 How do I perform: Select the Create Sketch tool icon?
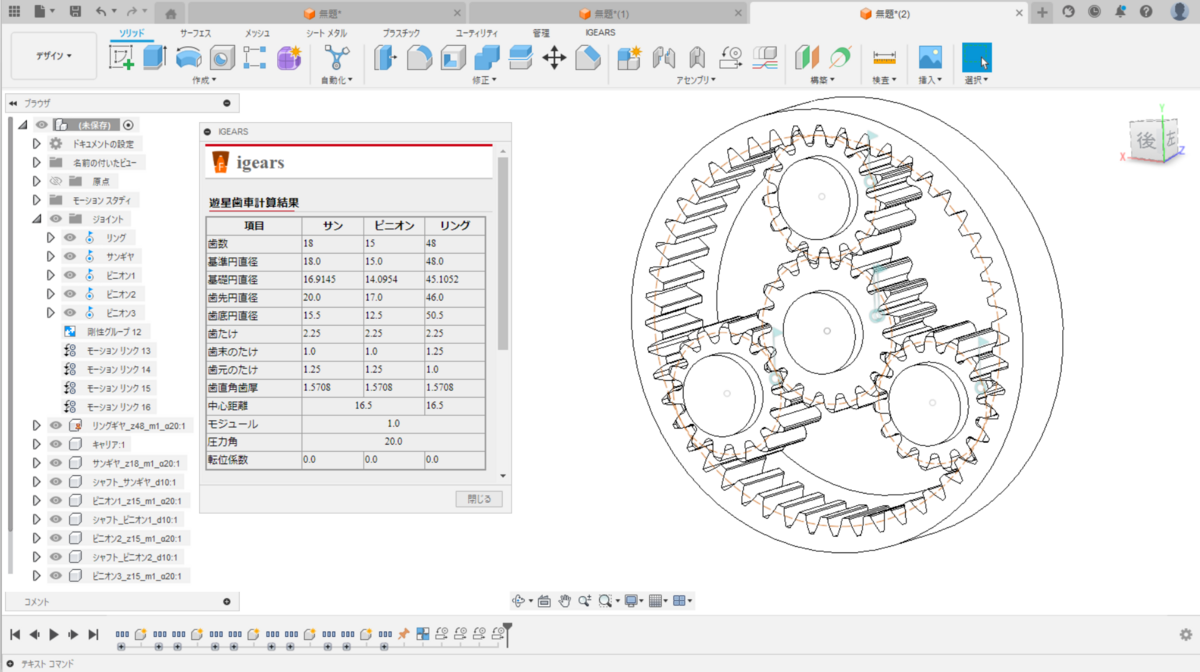tap(122, 58)
